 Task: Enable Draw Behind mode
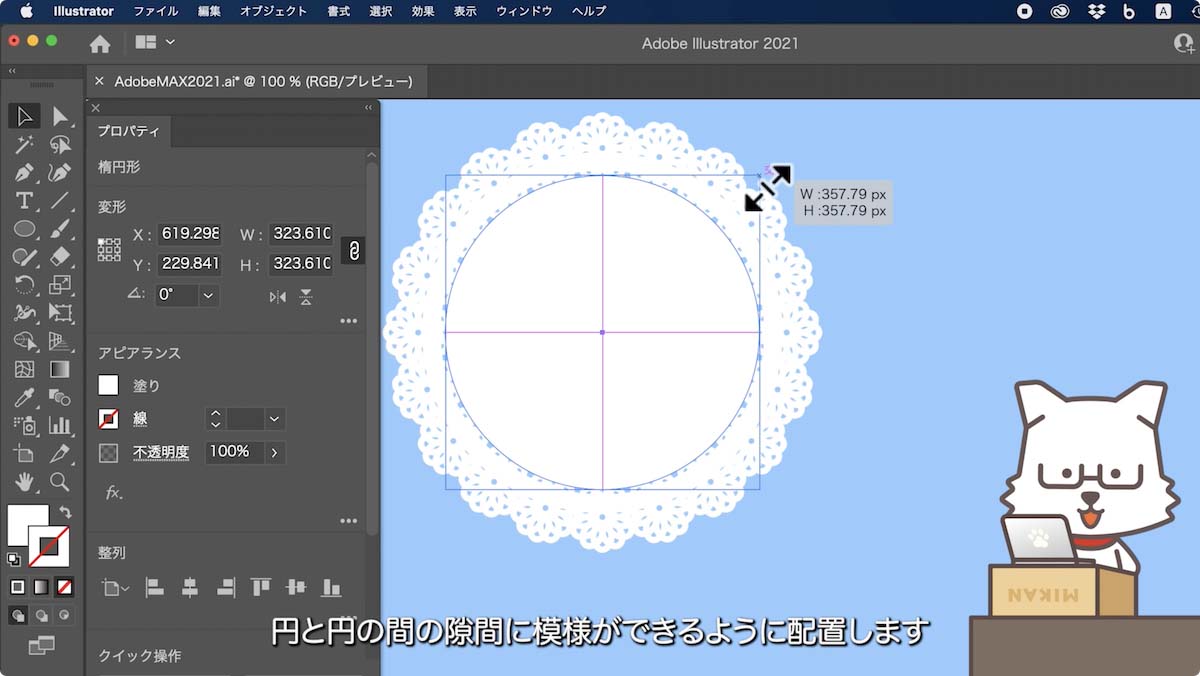pos(41,615)
